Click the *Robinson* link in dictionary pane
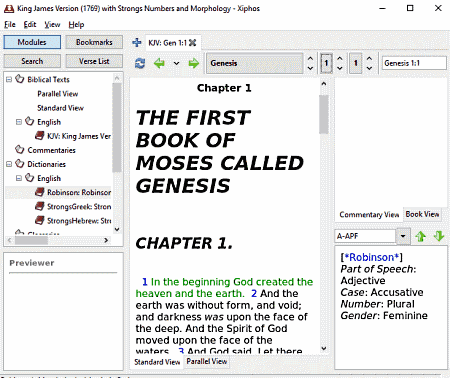450x378 pixels. point(372,257)
